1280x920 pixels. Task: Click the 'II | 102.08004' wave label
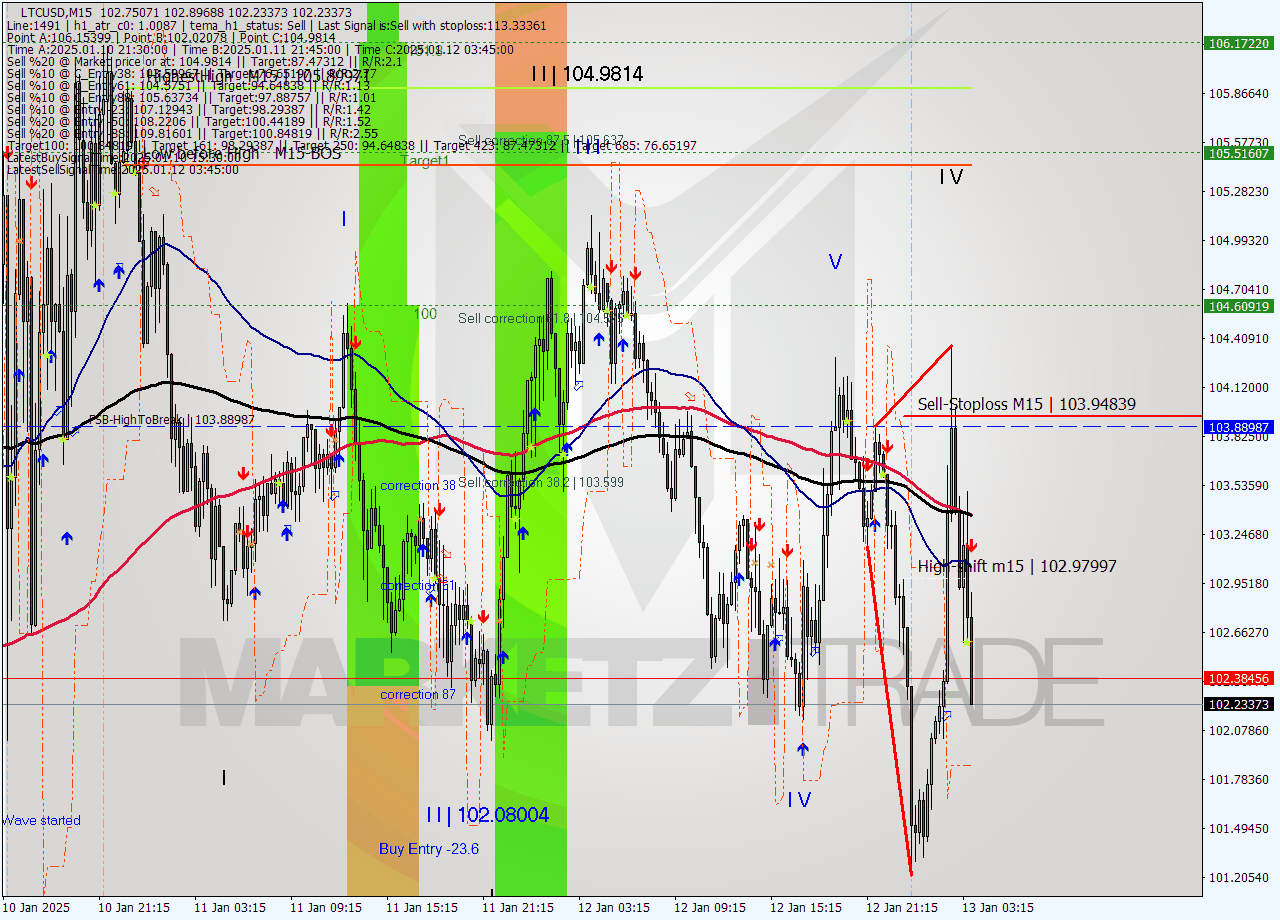[488, 815]
